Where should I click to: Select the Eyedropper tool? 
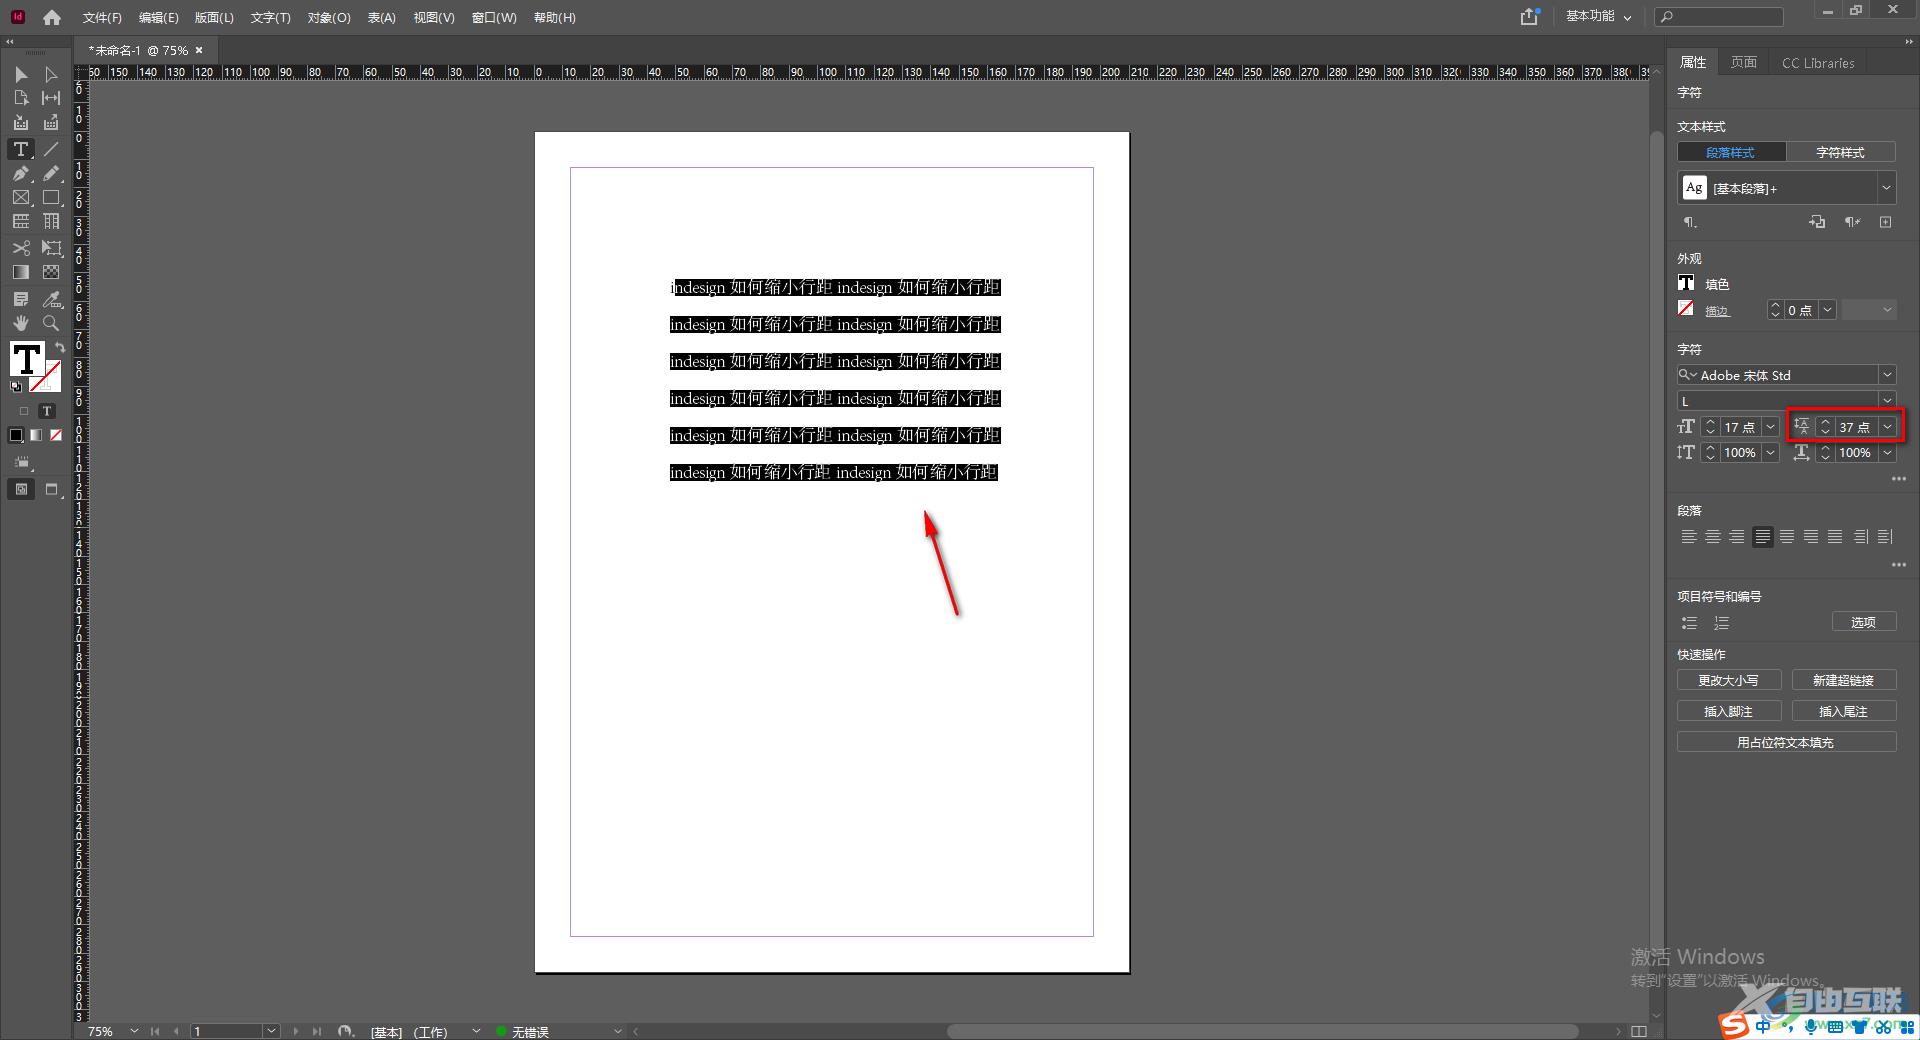(51, 299)
